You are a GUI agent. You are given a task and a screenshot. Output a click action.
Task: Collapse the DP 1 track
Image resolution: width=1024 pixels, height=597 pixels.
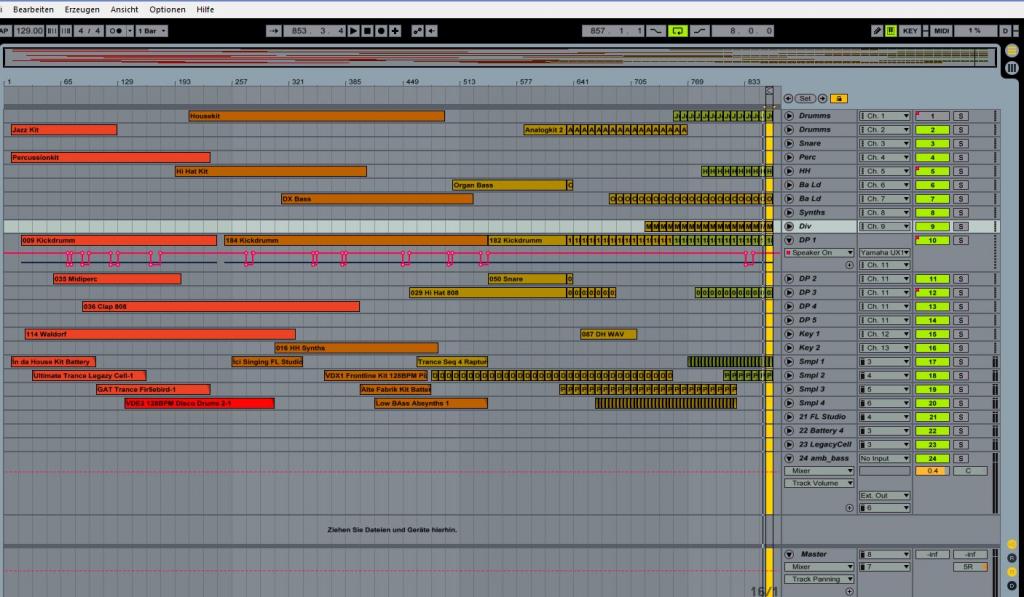coord(789,240)
